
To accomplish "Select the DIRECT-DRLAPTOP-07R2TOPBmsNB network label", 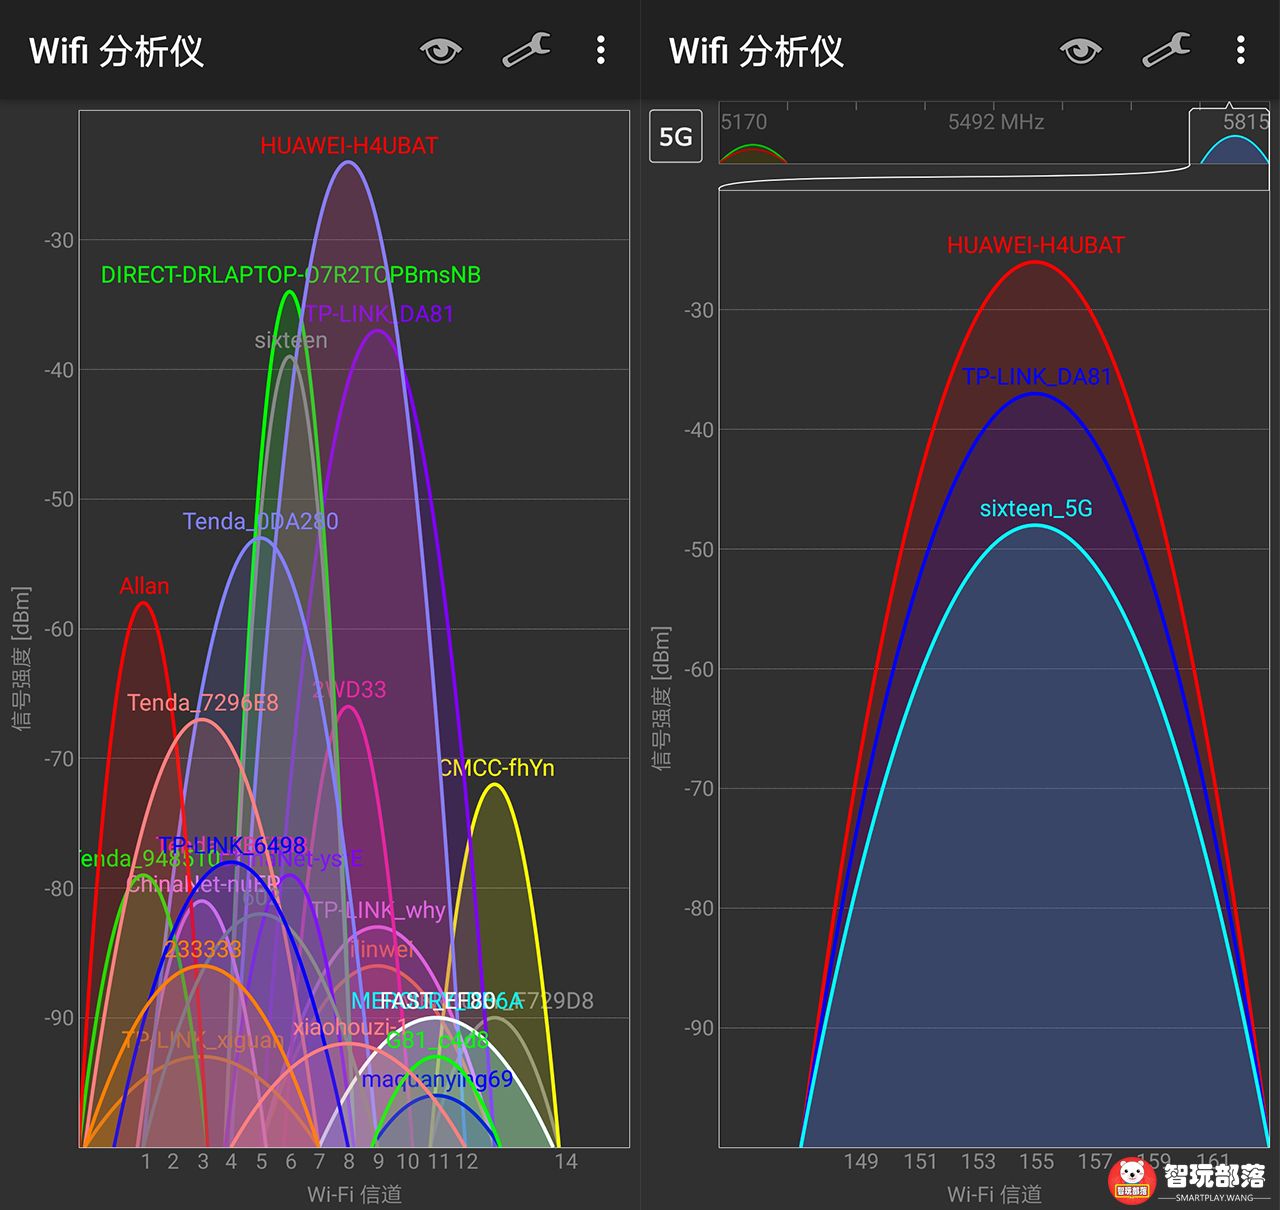I will click(291, 275).
